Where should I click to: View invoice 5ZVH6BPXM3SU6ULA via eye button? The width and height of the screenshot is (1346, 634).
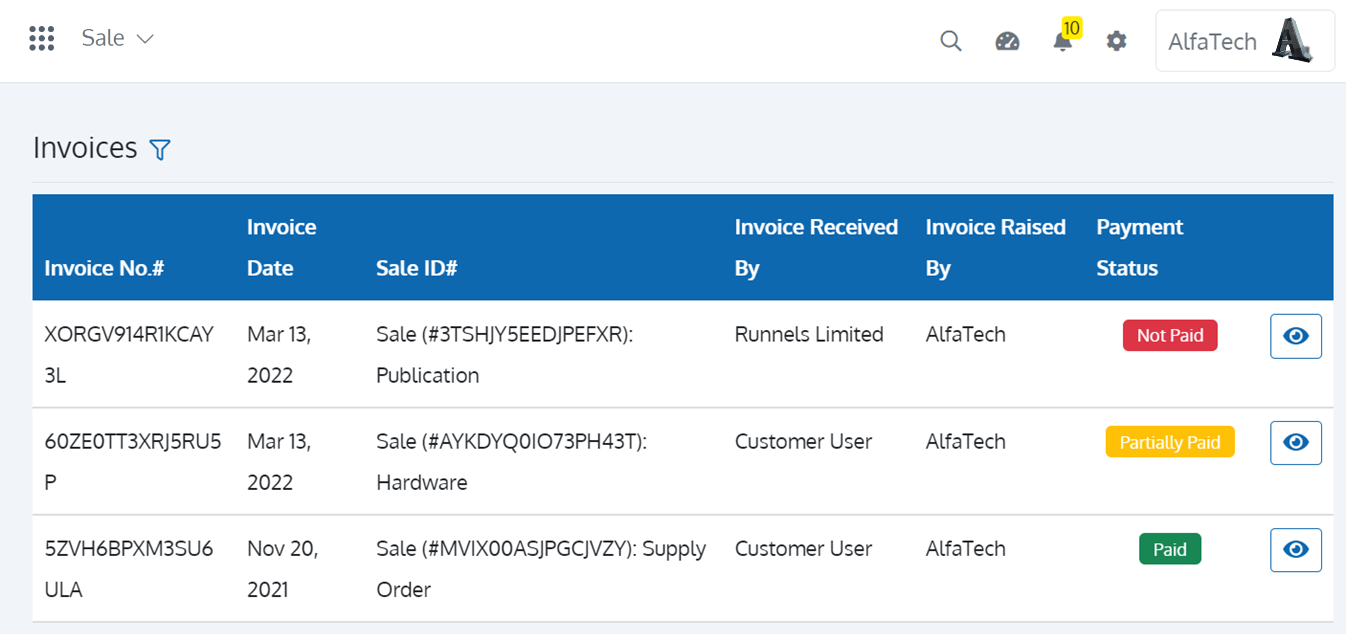[1296, 550]
